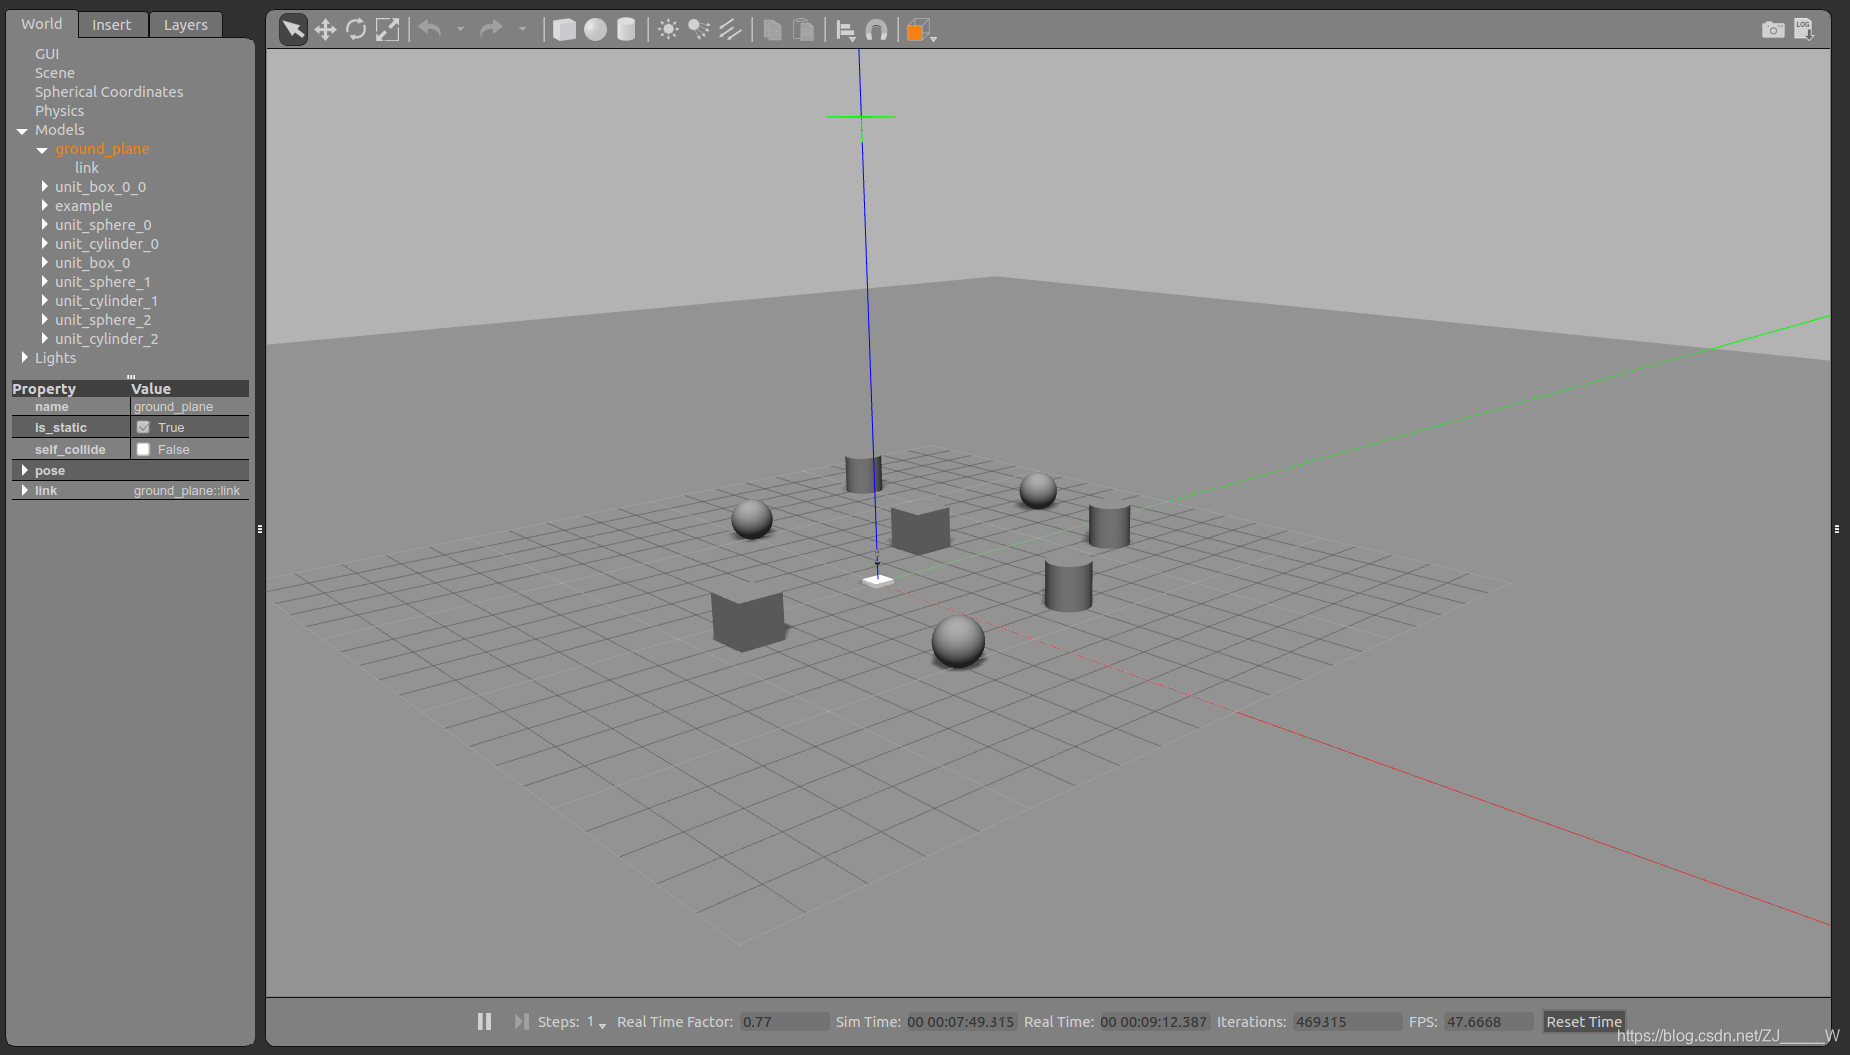The height and width of the screenshot is (1055, 1850).
Task: Open the redo history dropdown arrow
Action: coord(522,30)
